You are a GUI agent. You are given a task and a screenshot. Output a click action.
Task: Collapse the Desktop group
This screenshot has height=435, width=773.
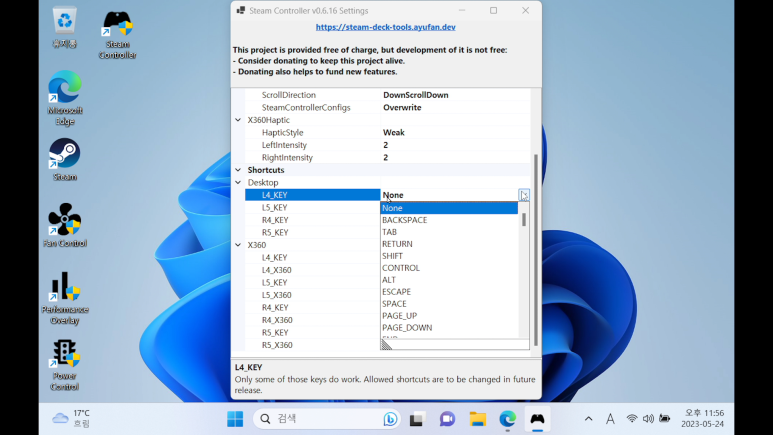pos(238,182)
